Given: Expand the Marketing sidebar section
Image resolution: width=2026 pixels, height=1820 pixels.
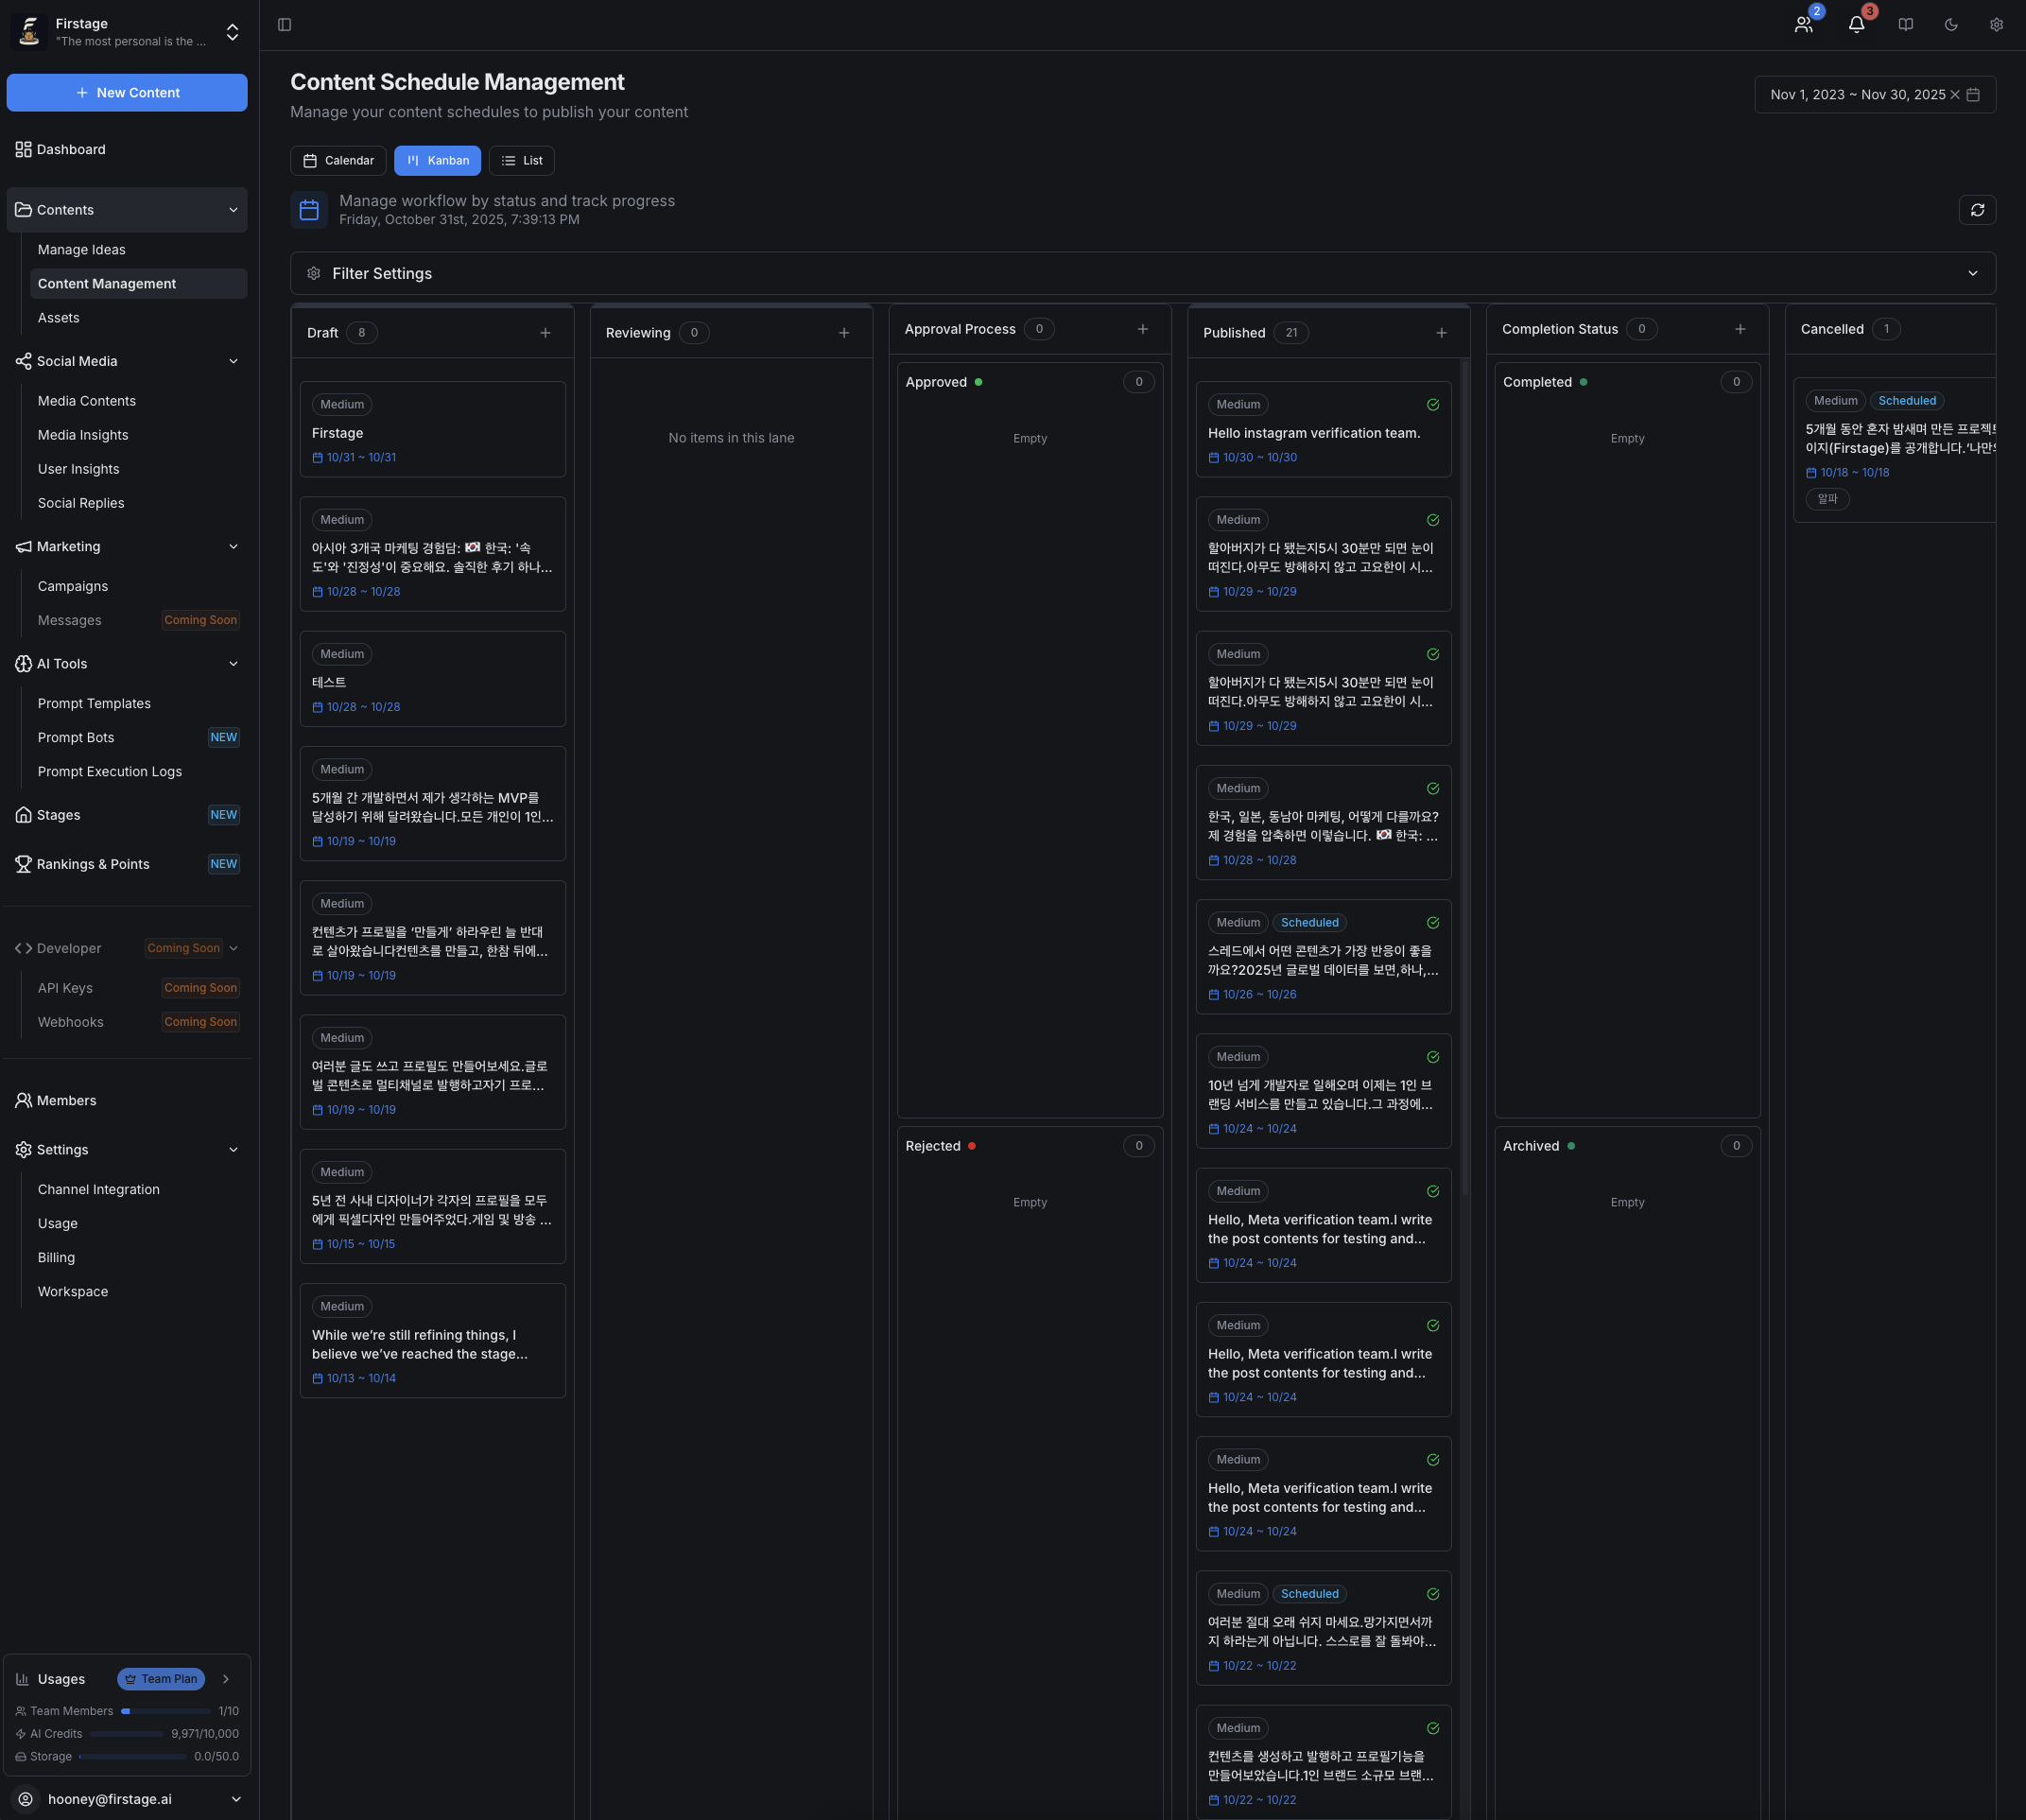Looking at the screenshot, I should click(x=233, y=547).
